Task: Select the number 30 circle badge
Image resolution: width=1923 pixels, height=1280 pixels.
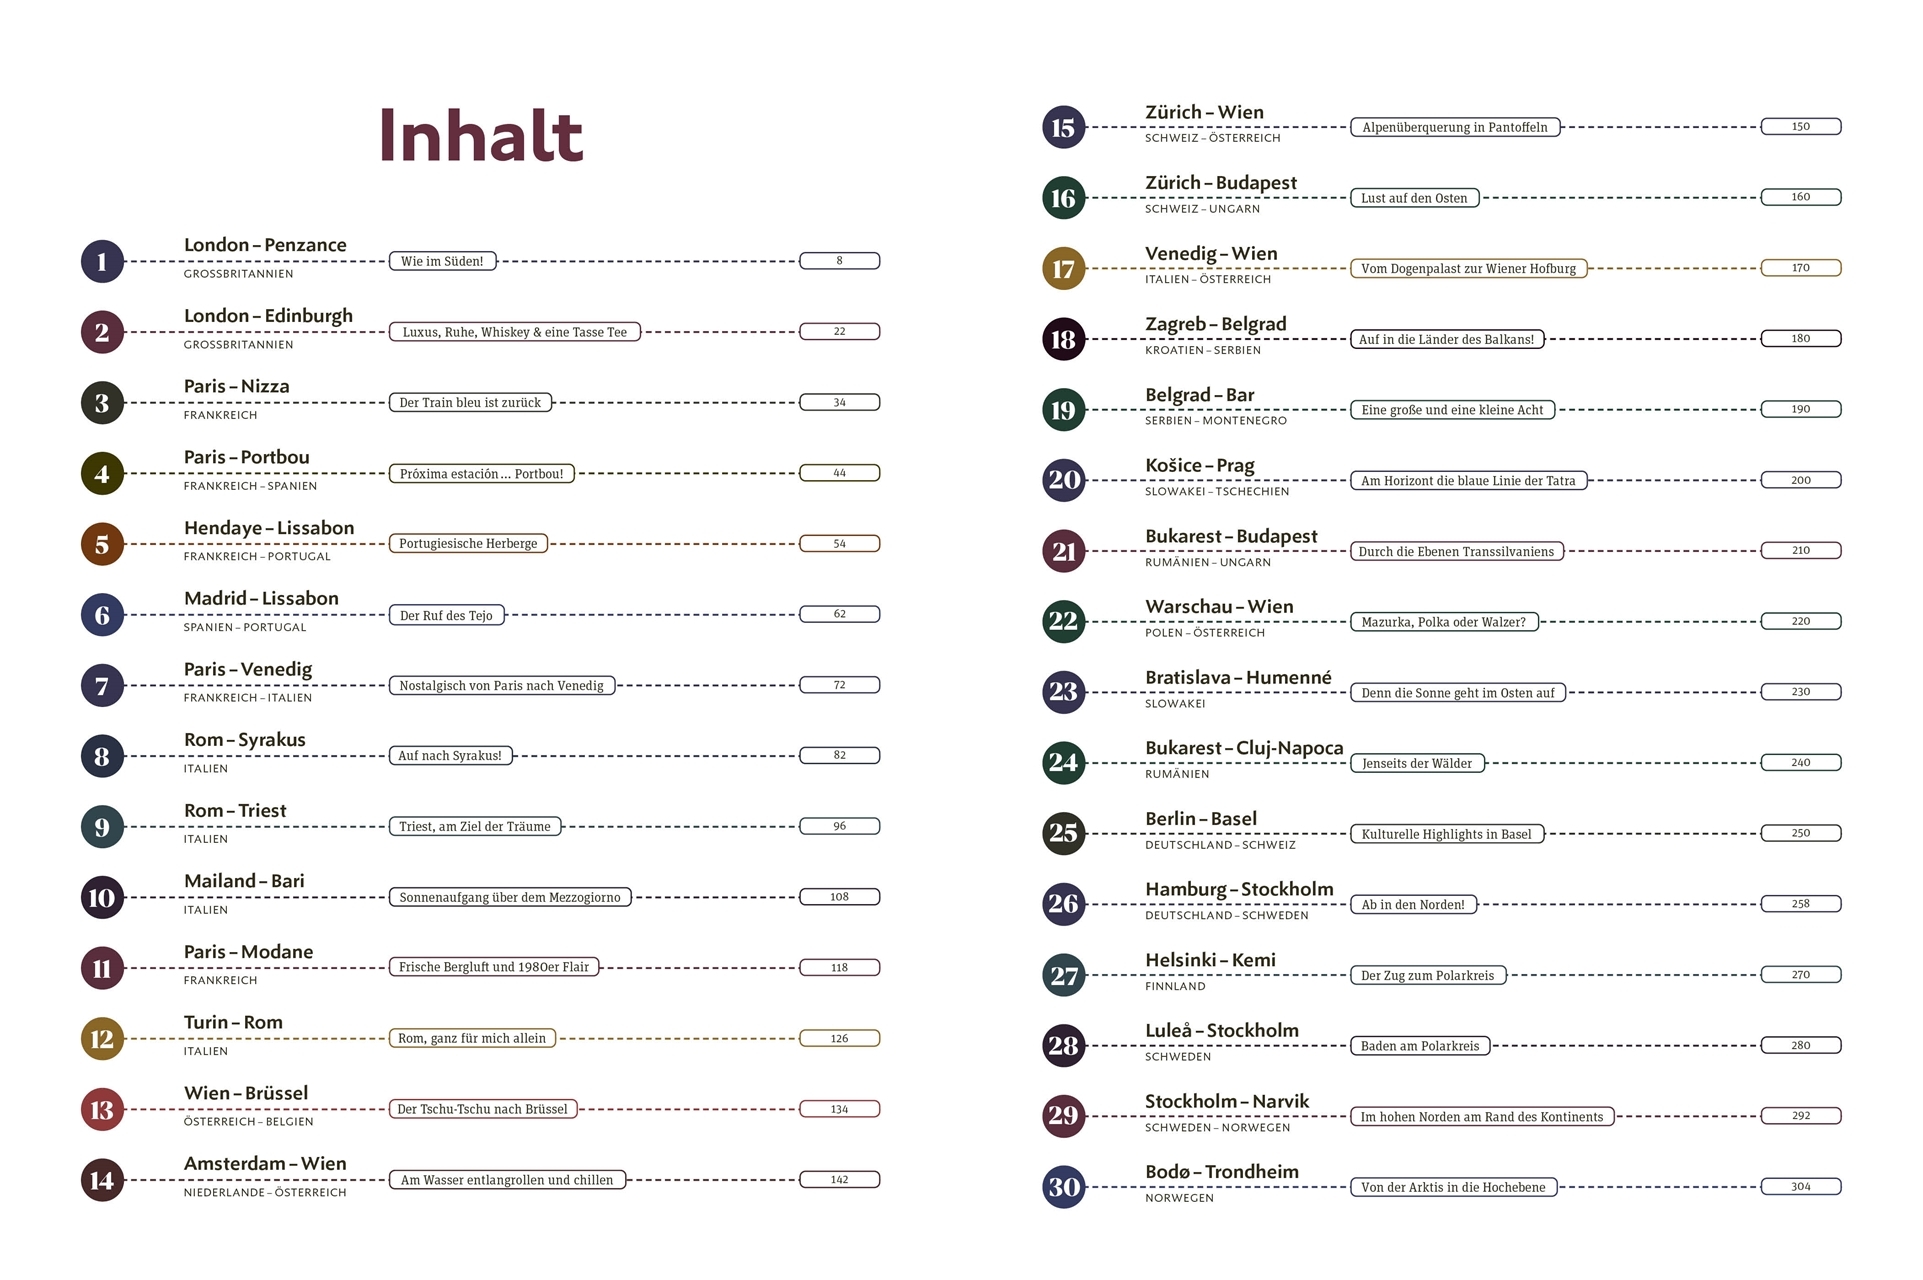Action: (x=1063, y=1187)
